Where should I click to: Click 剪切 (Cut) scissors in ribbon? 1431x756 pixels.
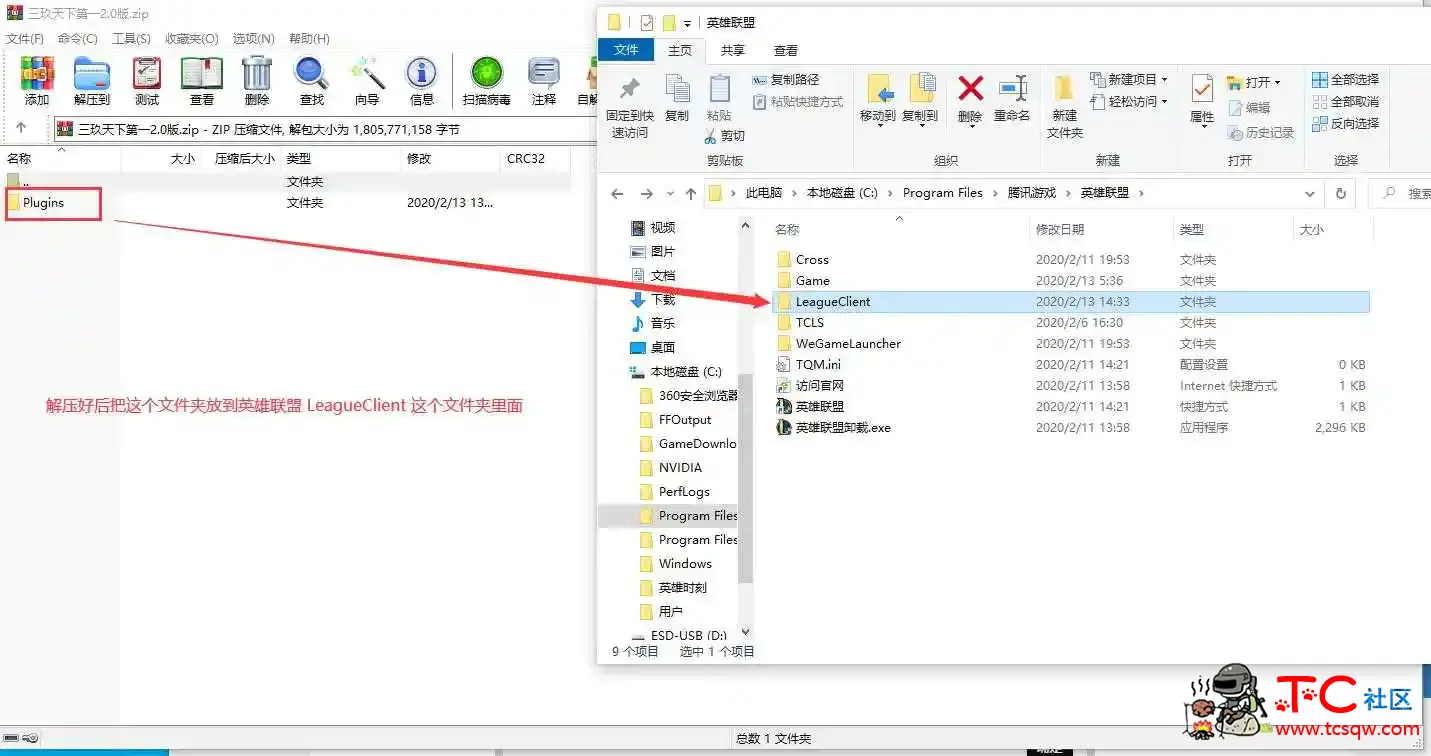click(x=725, y=136)
